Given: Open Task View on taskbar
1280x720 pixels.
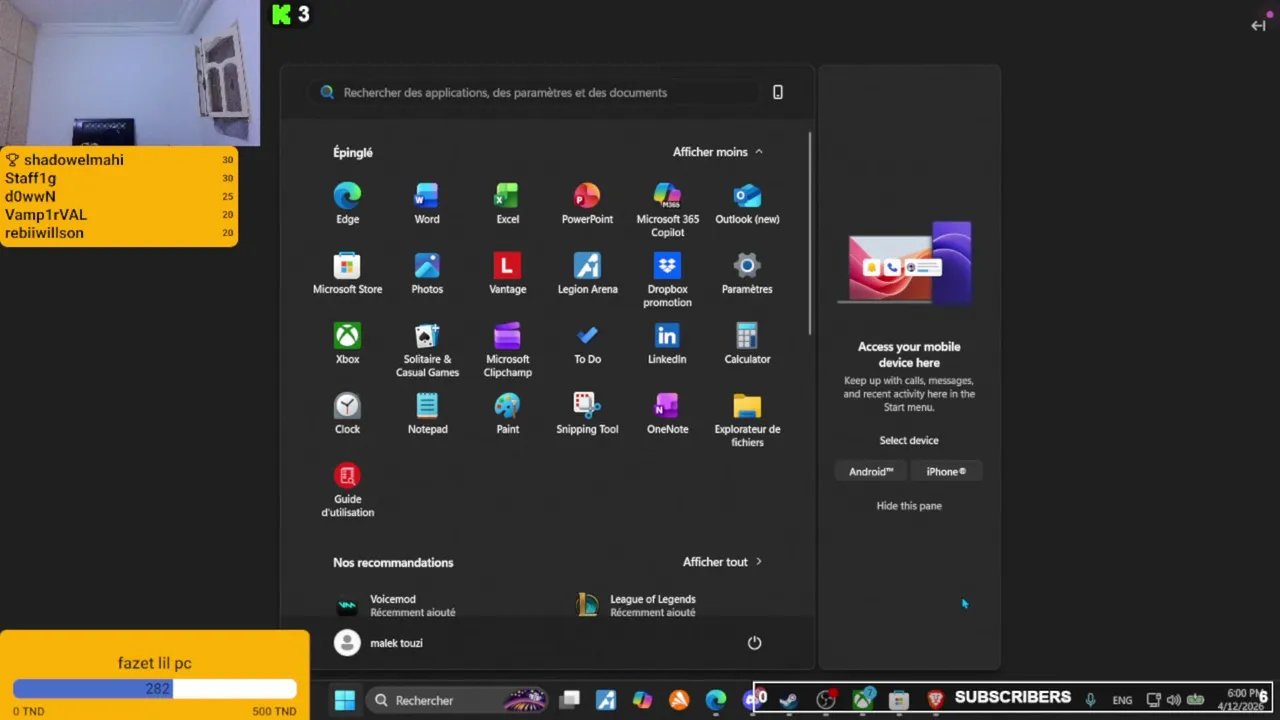Looking at the screenshot, I should [x=569, y=700].
